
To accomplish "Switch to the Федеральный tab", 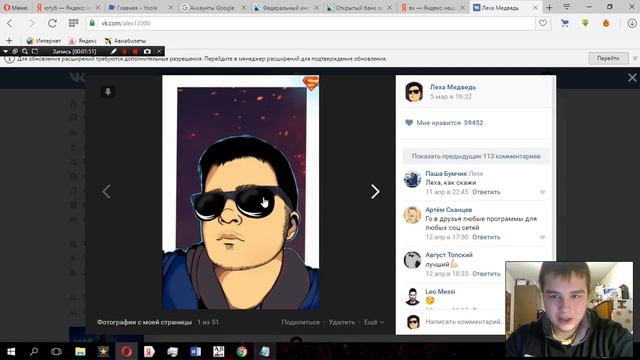I will point(286,7).
